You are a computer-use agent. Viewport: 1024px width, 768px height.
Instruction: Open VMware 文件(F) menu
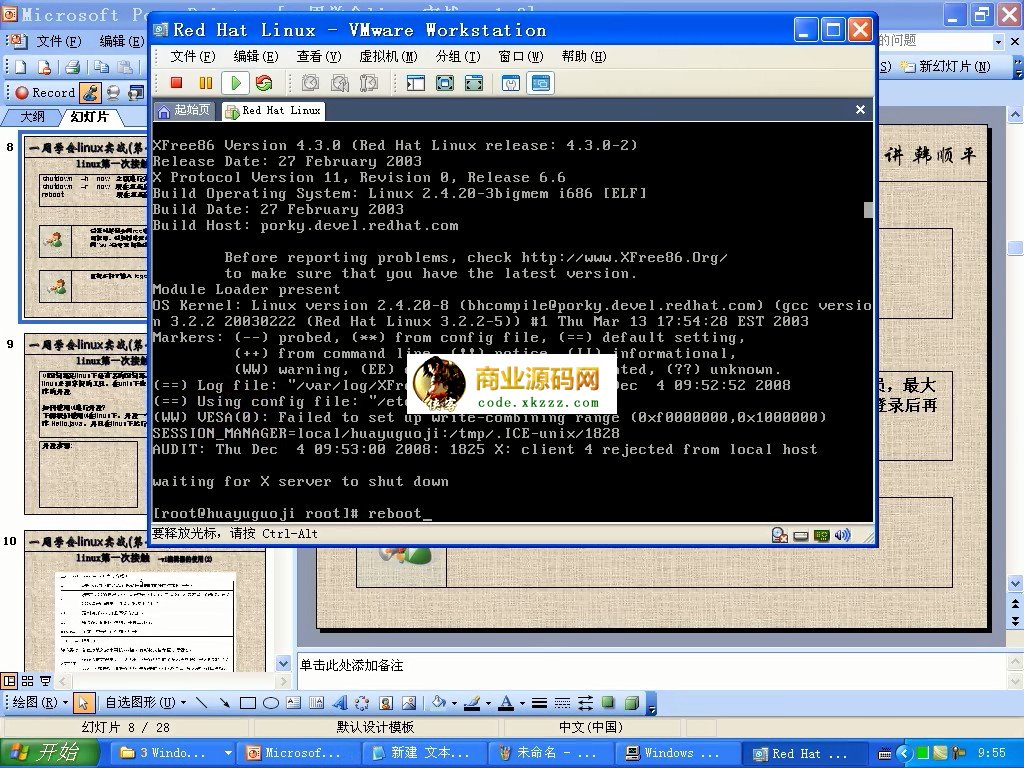pyautogui.click(x=193, y=56)
